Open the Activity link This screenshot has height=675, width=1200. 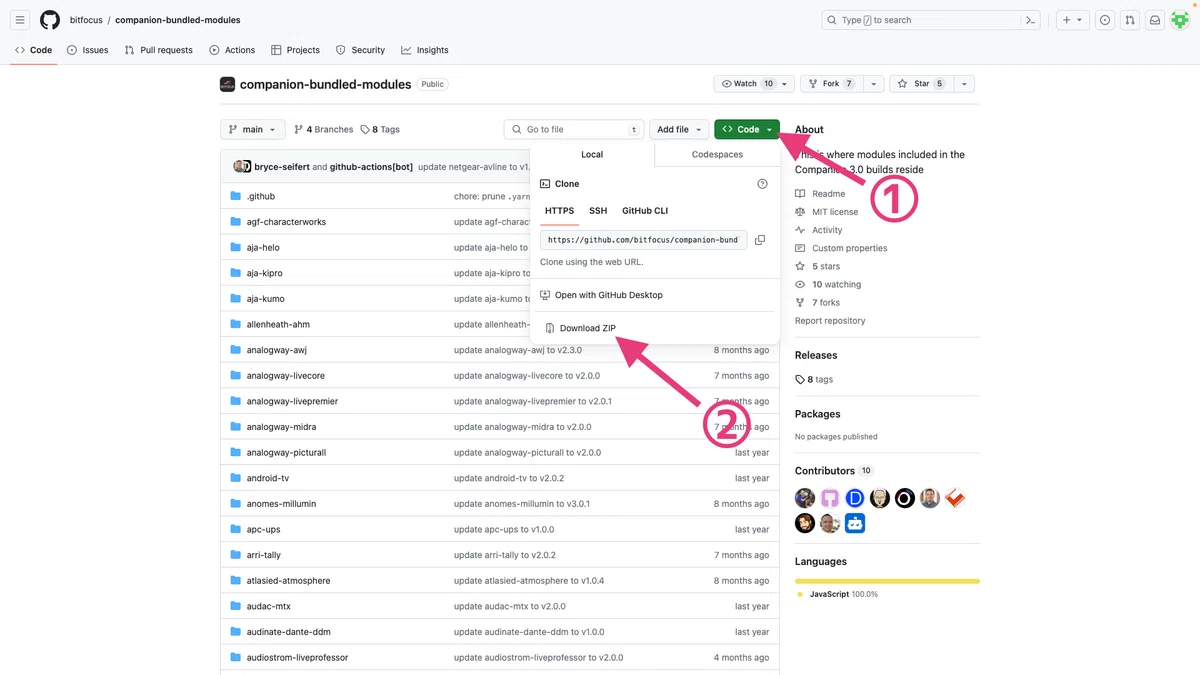click(819, 230)
